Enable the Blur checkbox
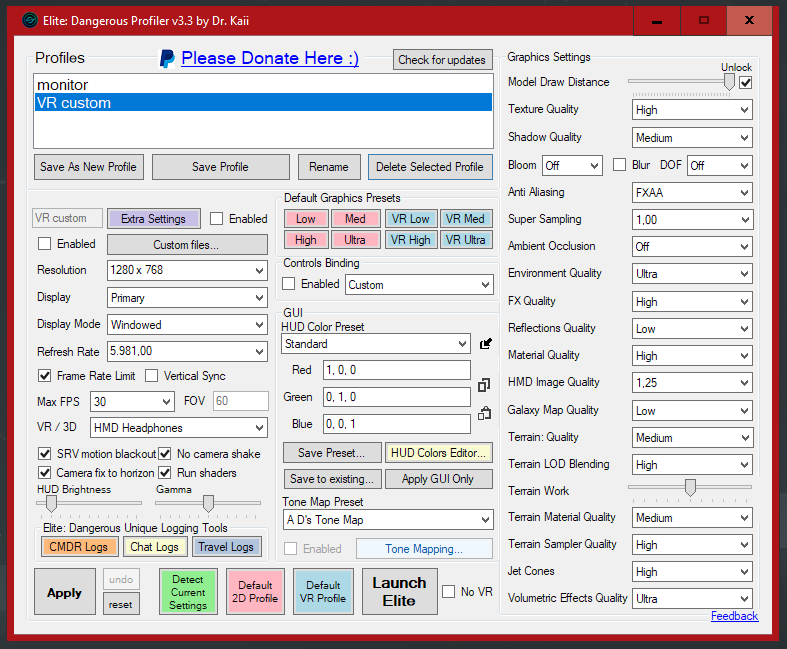Image resolution: width=787 pixels, height=649 pixels. 619,165
